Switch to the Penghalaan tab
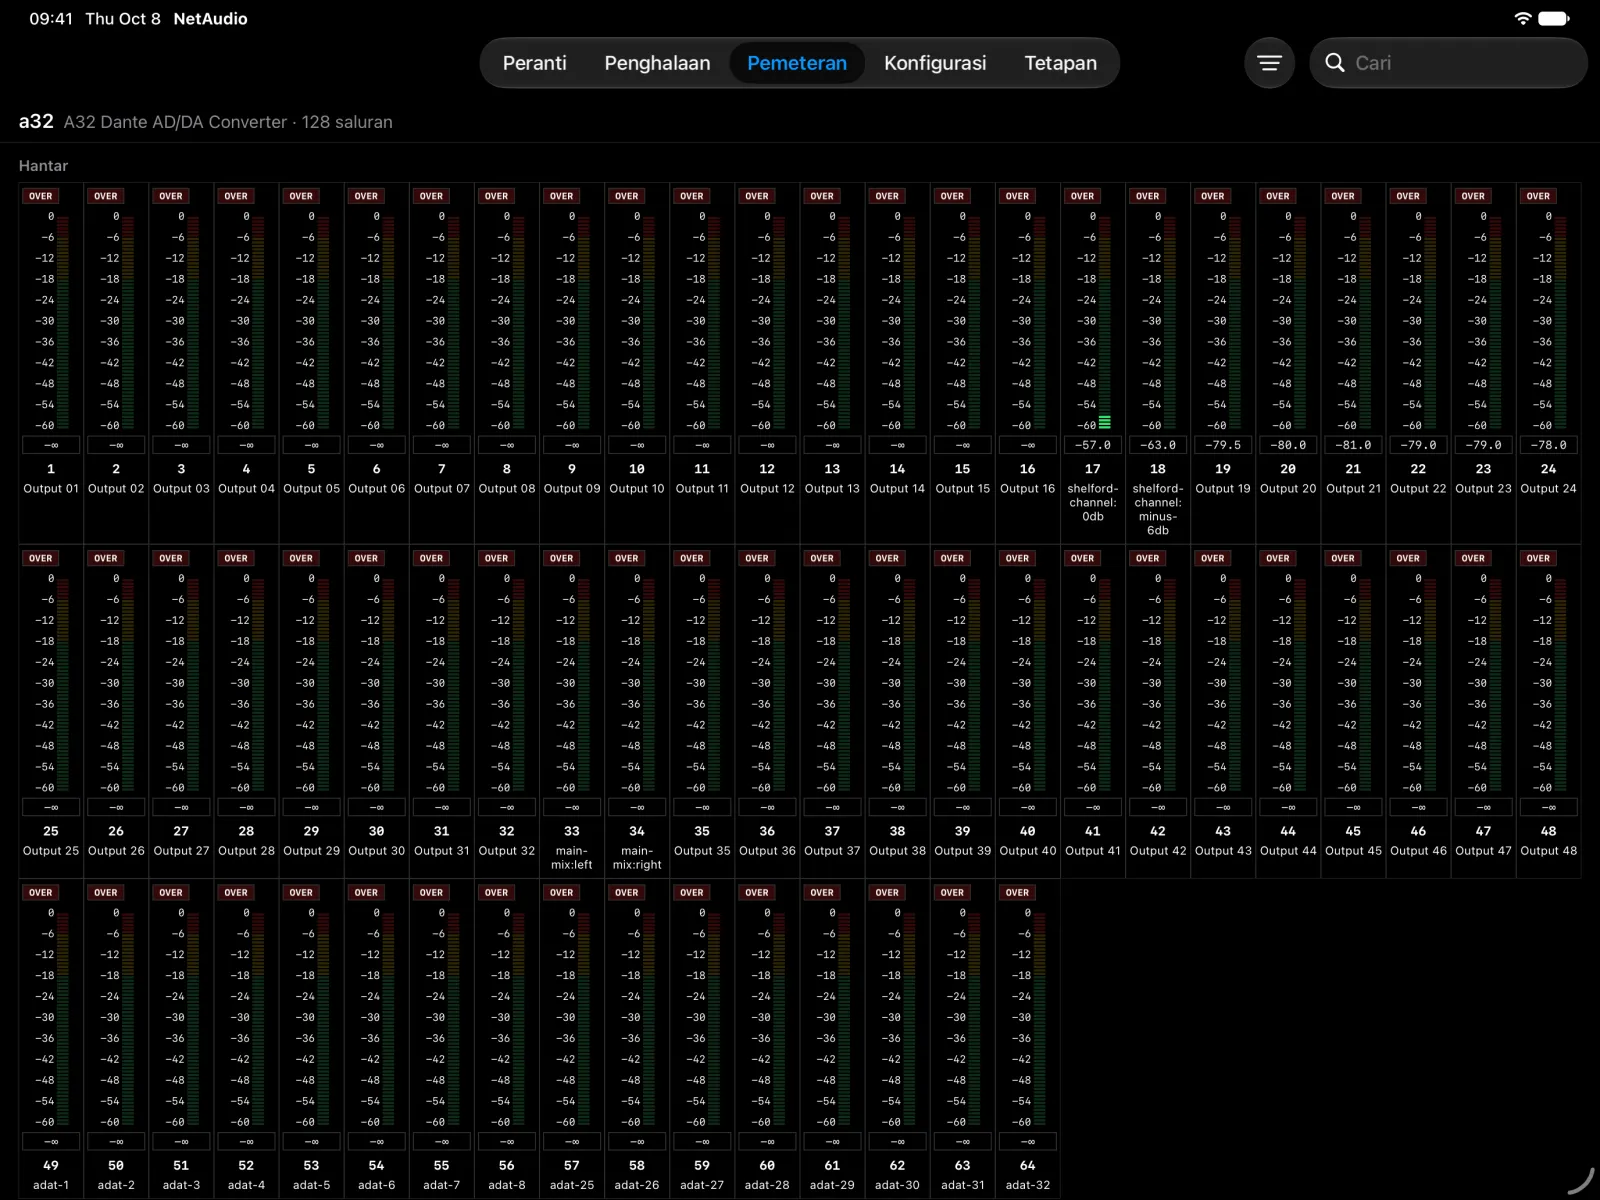 tap(657, 63)
